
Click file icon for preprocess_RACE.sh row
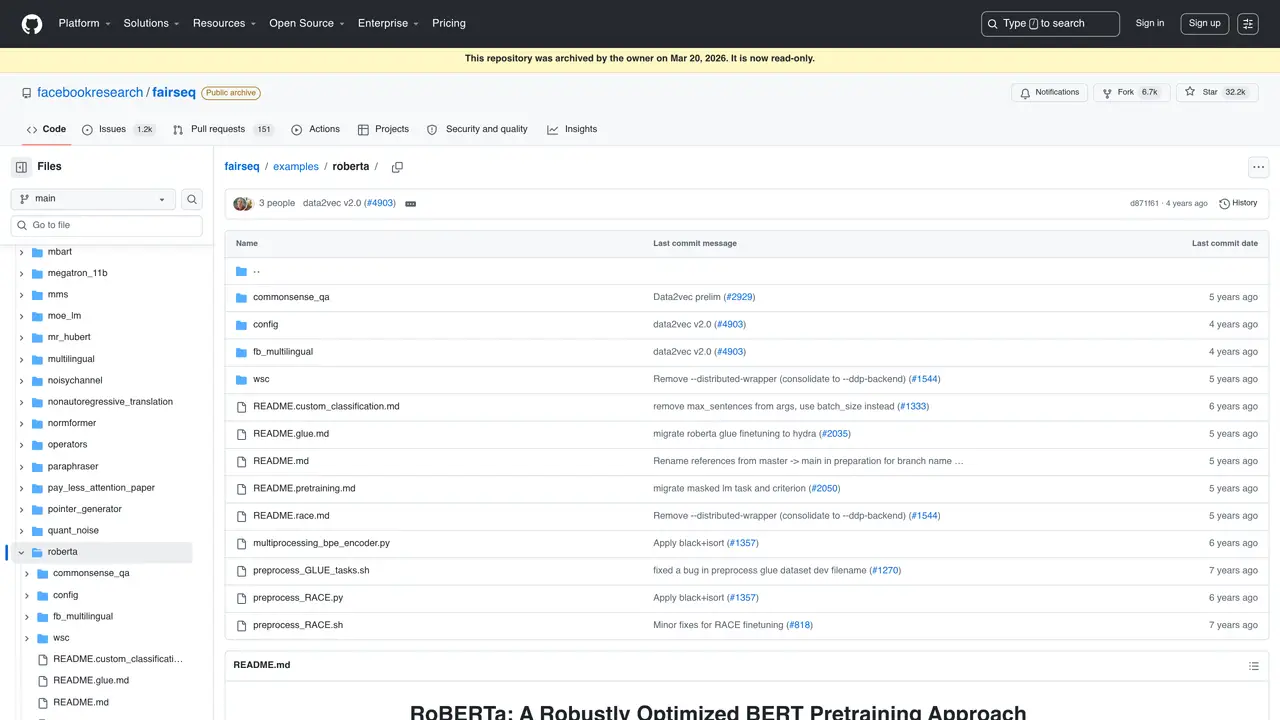[x=241, y=625]
